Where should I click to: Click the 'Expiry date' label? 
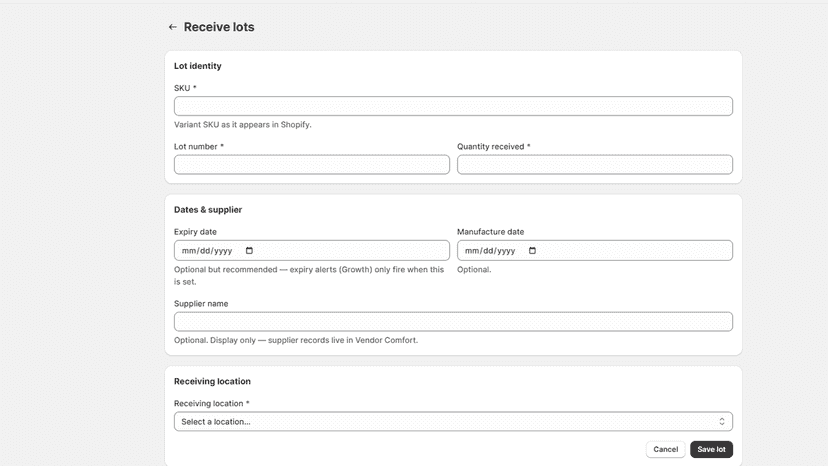click(195, 232)
